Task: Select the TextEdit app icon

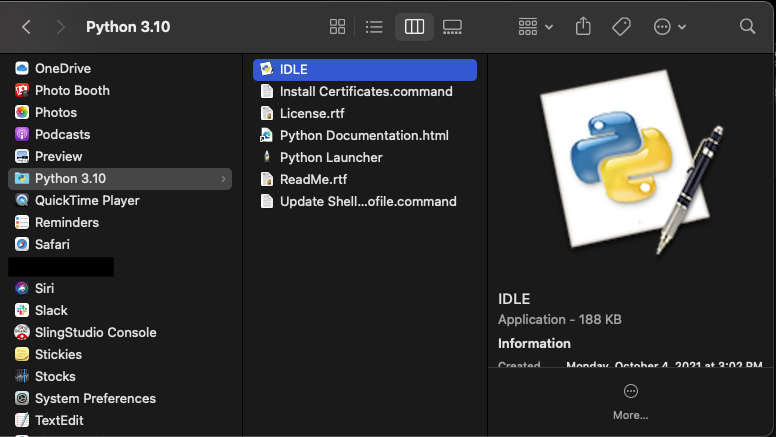Action: [22, 420]
